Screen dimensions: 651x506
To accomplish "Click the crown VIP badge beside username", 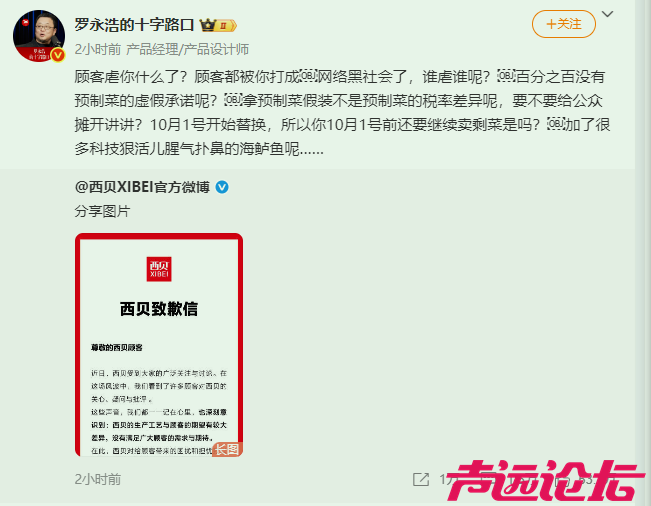I will click(218, 25).
